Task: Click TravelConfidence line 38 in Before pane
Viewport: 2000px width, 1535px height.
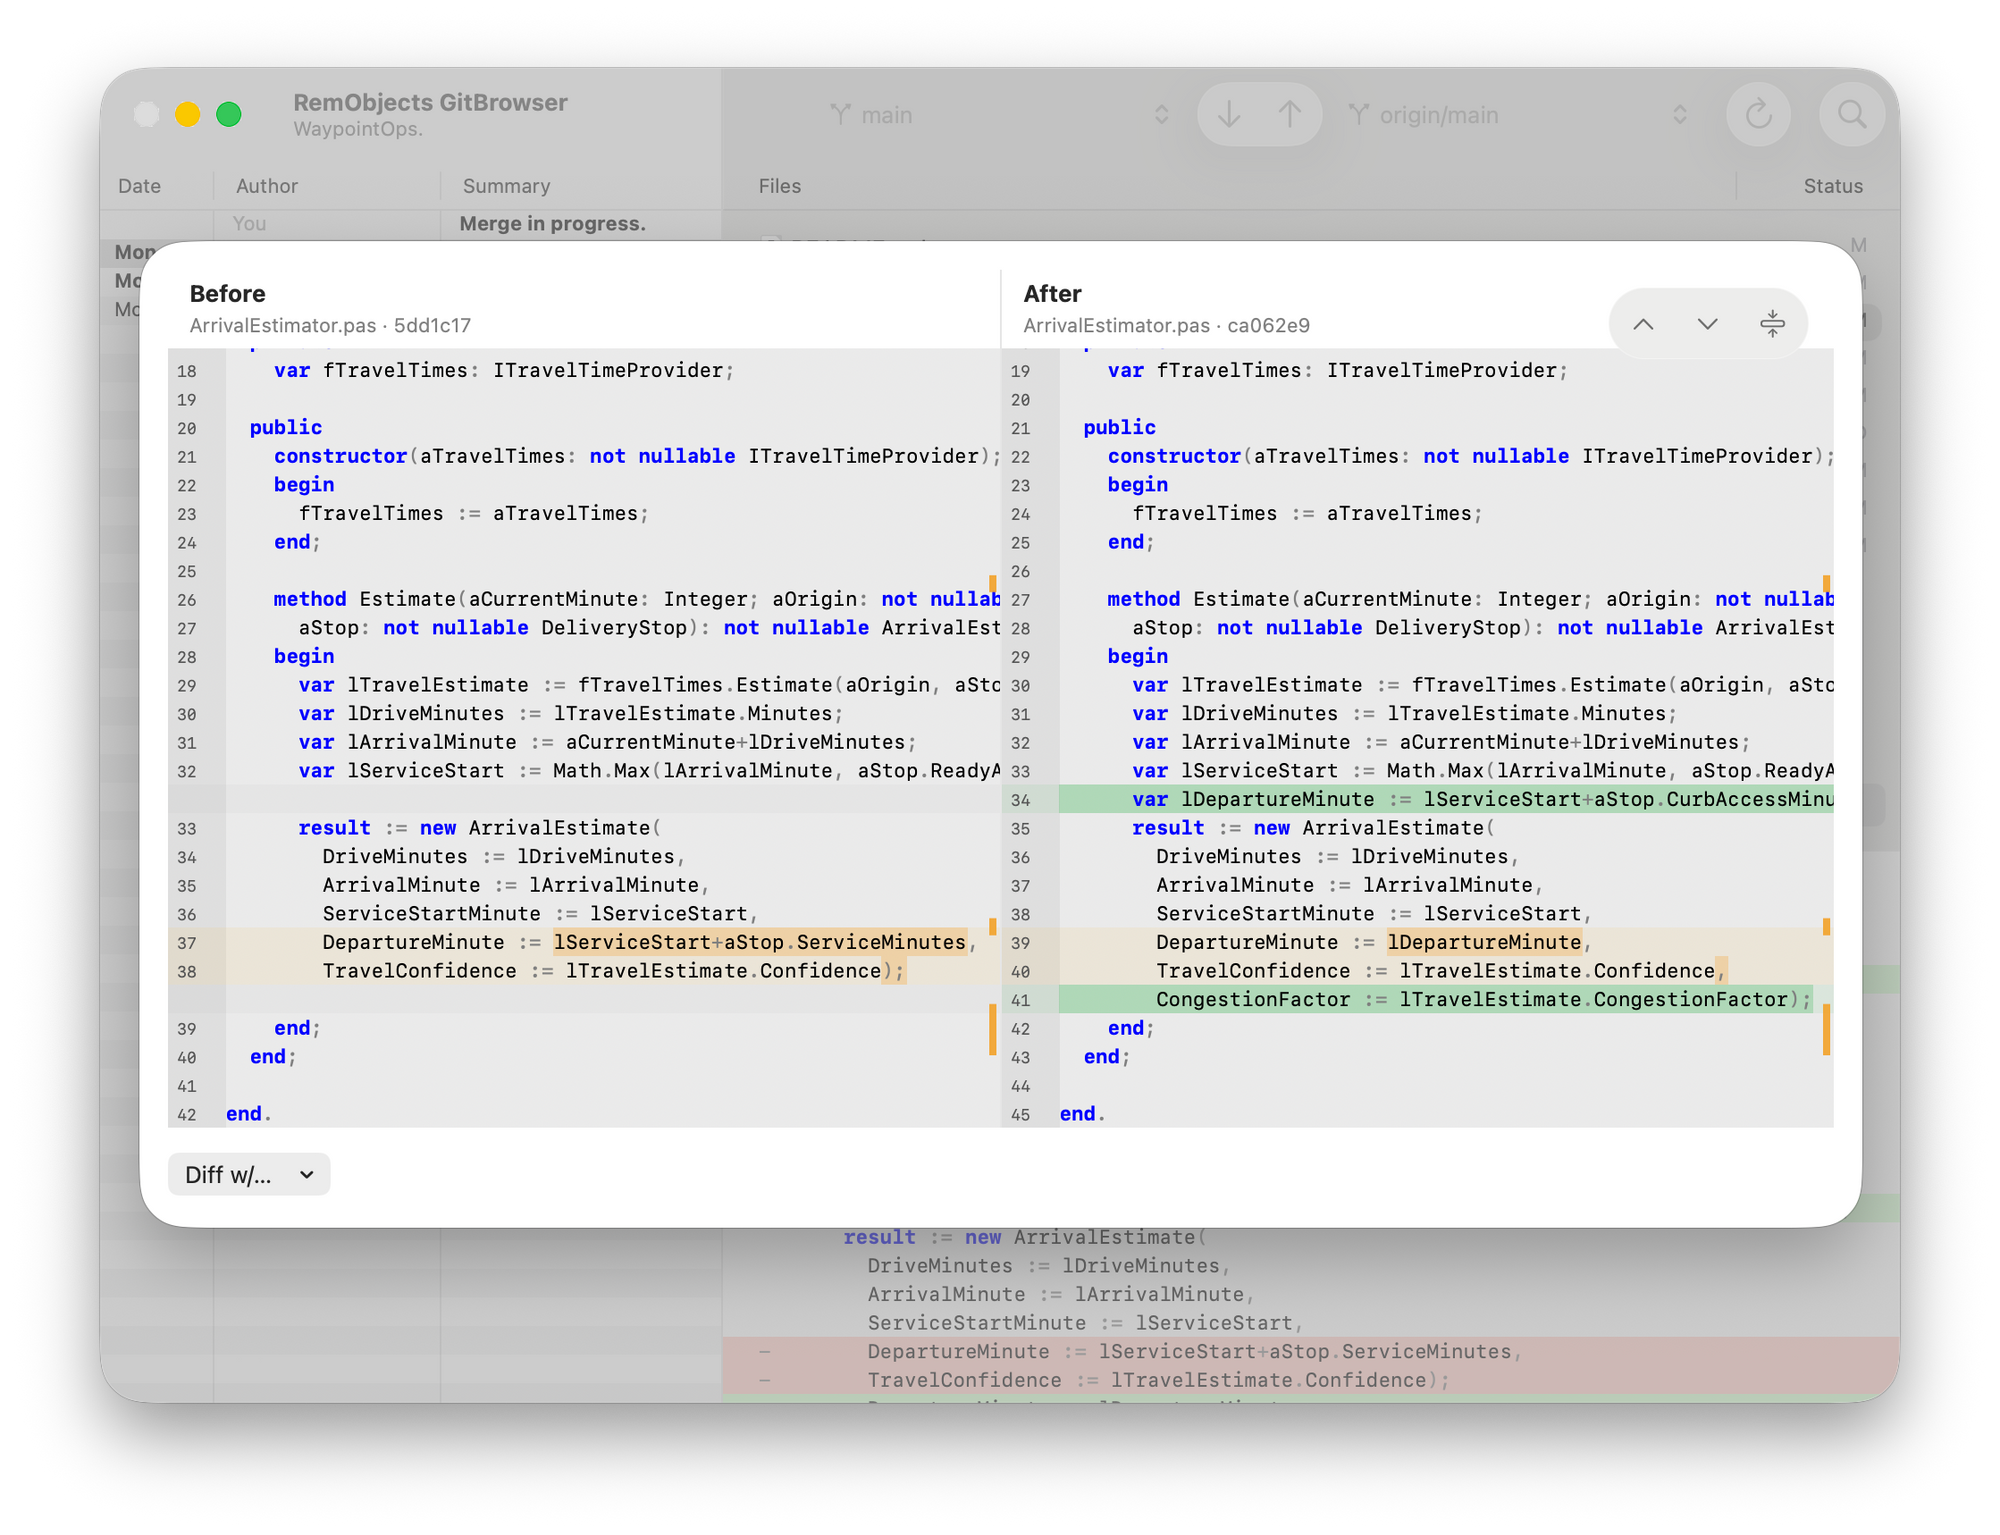Action: pos(613,971)
